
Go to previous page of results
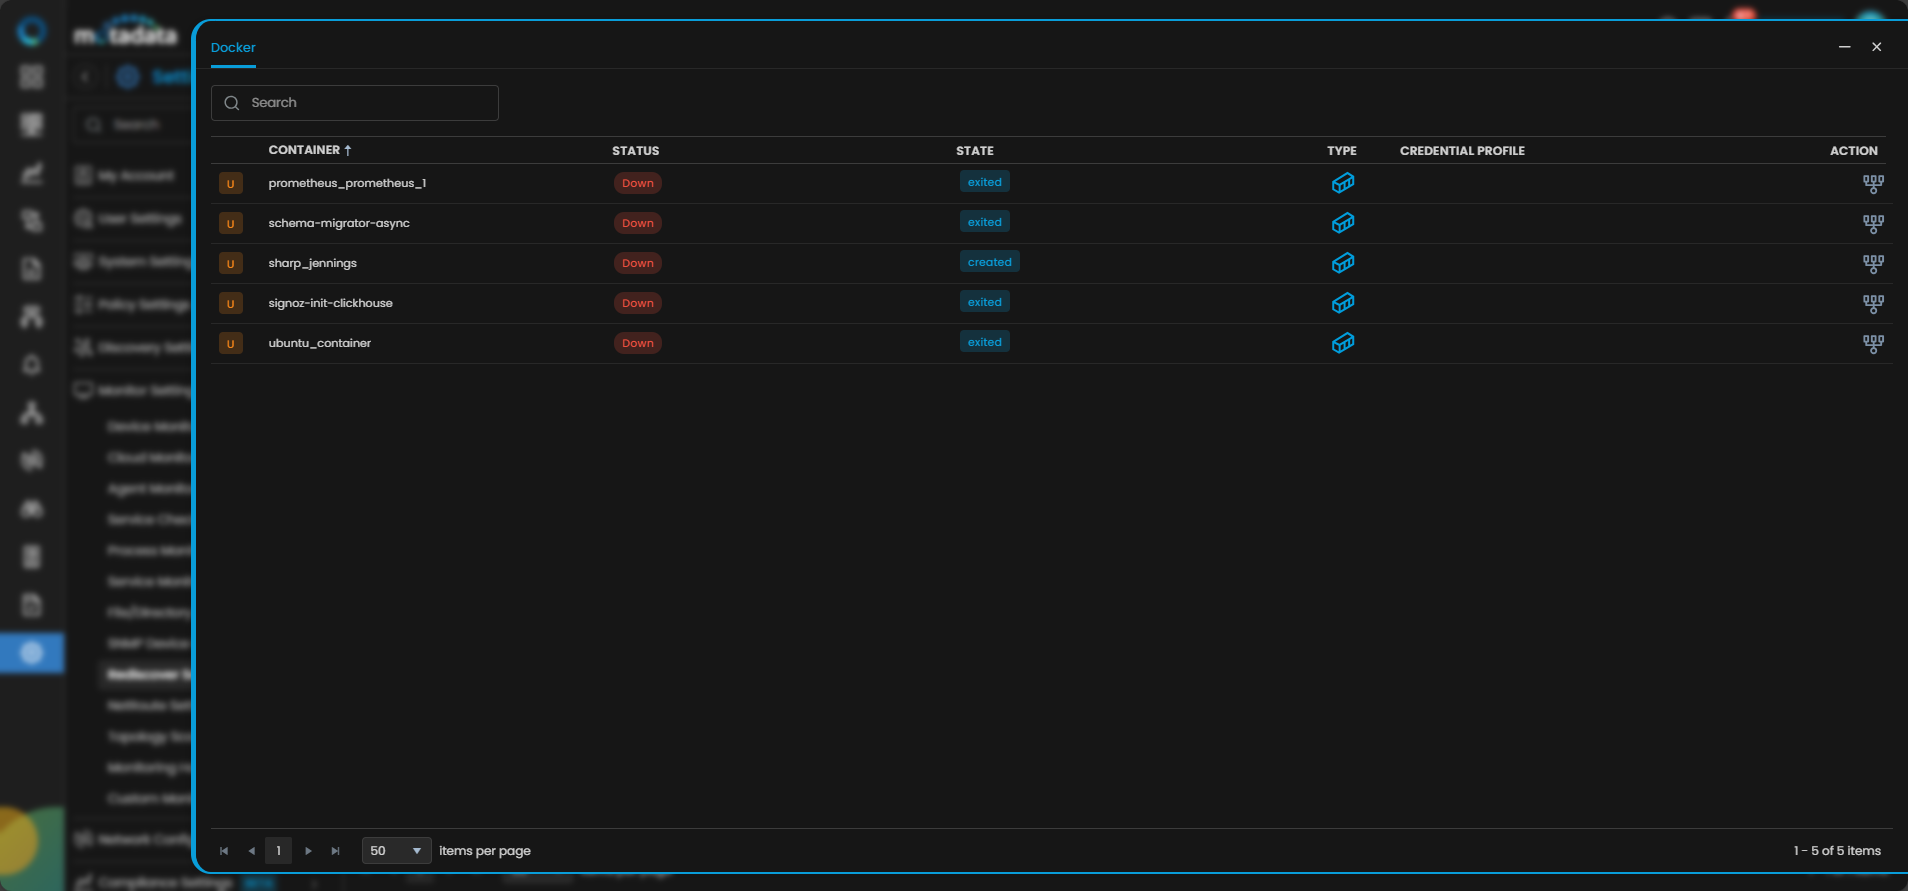coord(251,851)
